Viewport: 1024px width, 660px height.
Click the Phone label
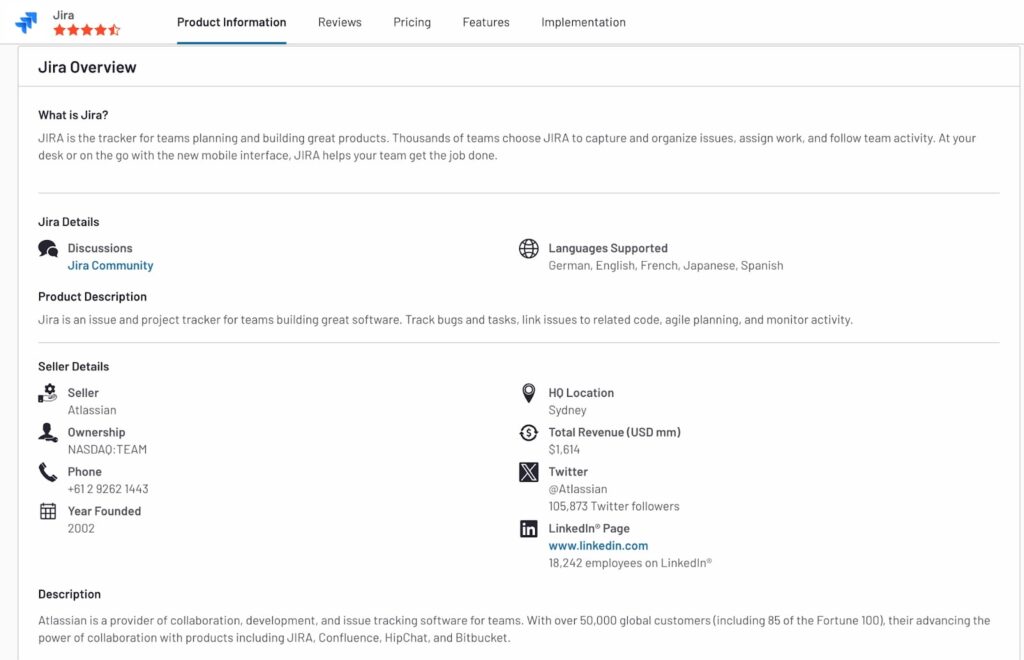pyautogui.click(x=85, y=471)
